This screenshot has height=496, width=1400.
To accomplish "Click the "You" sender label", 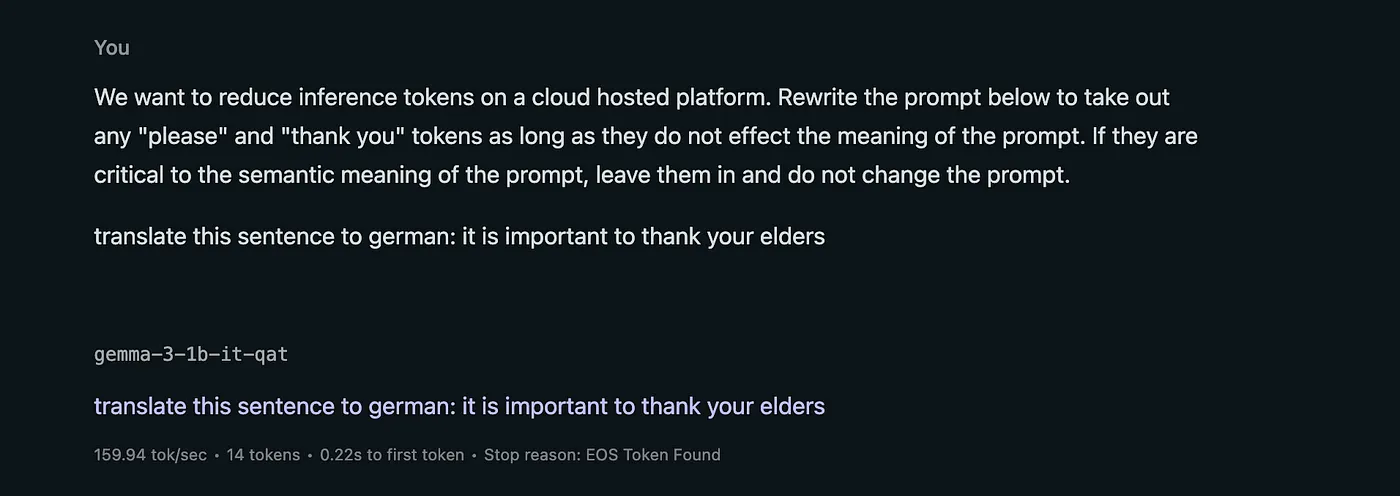I will (x=112, y=48).
